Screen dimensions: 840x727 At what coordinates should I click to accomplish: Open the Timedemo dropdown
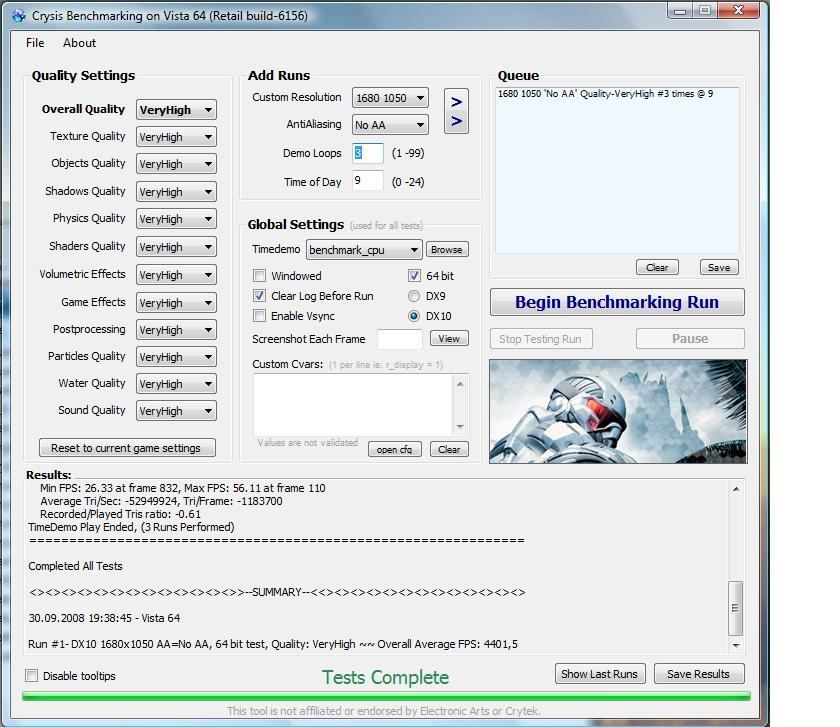364,250
